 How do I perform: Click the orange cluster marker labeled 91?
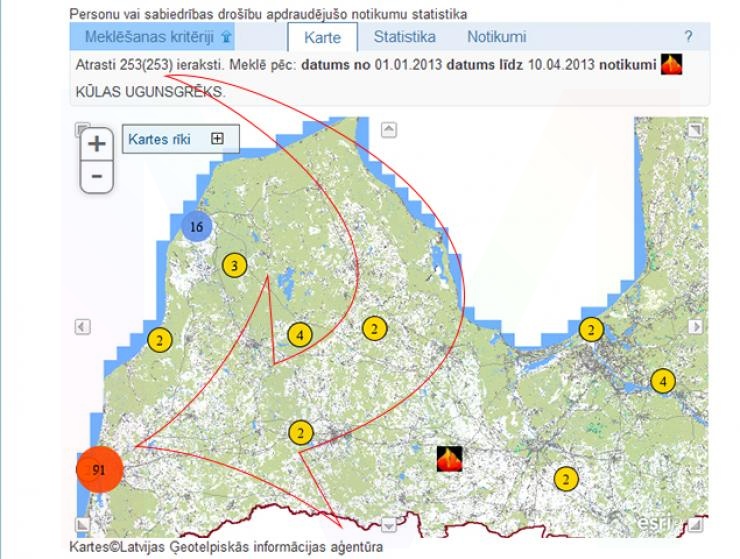[x=99, y=469]
